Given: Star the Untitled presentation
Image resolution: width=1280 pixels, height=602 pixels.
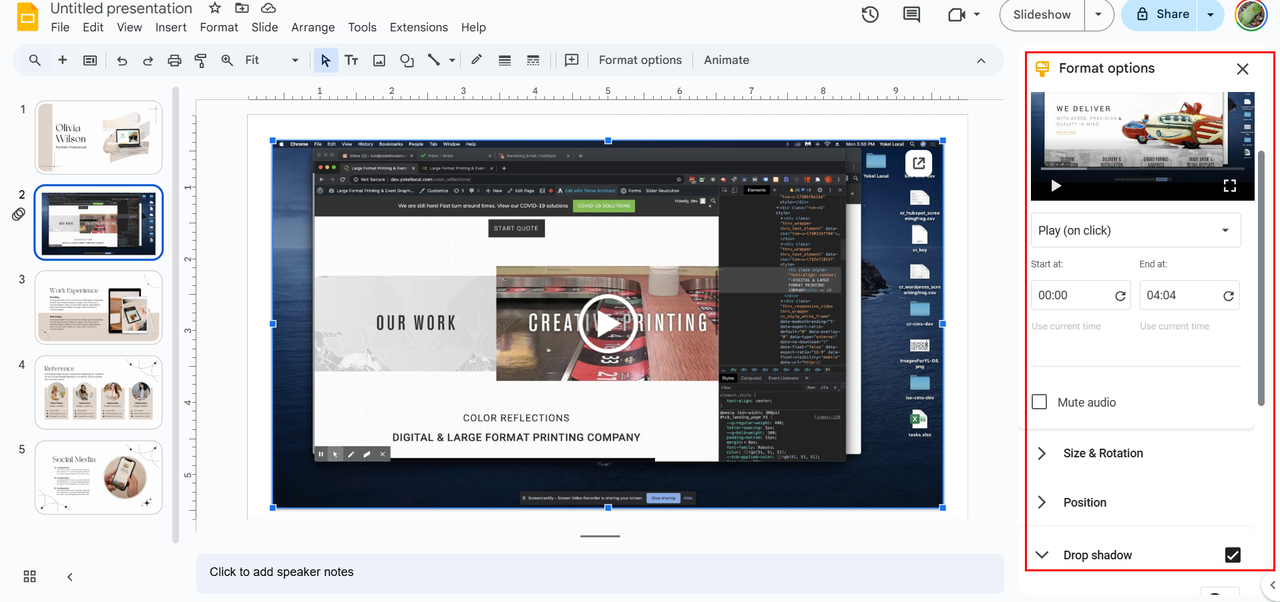Looking at the screenshot, I should pyautogui.click(x=215, y=8).
